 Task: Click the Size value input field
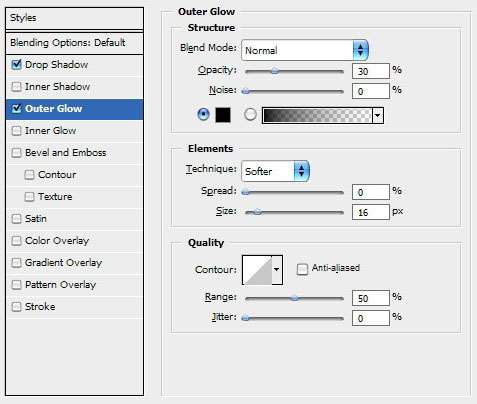click(371, 212)
